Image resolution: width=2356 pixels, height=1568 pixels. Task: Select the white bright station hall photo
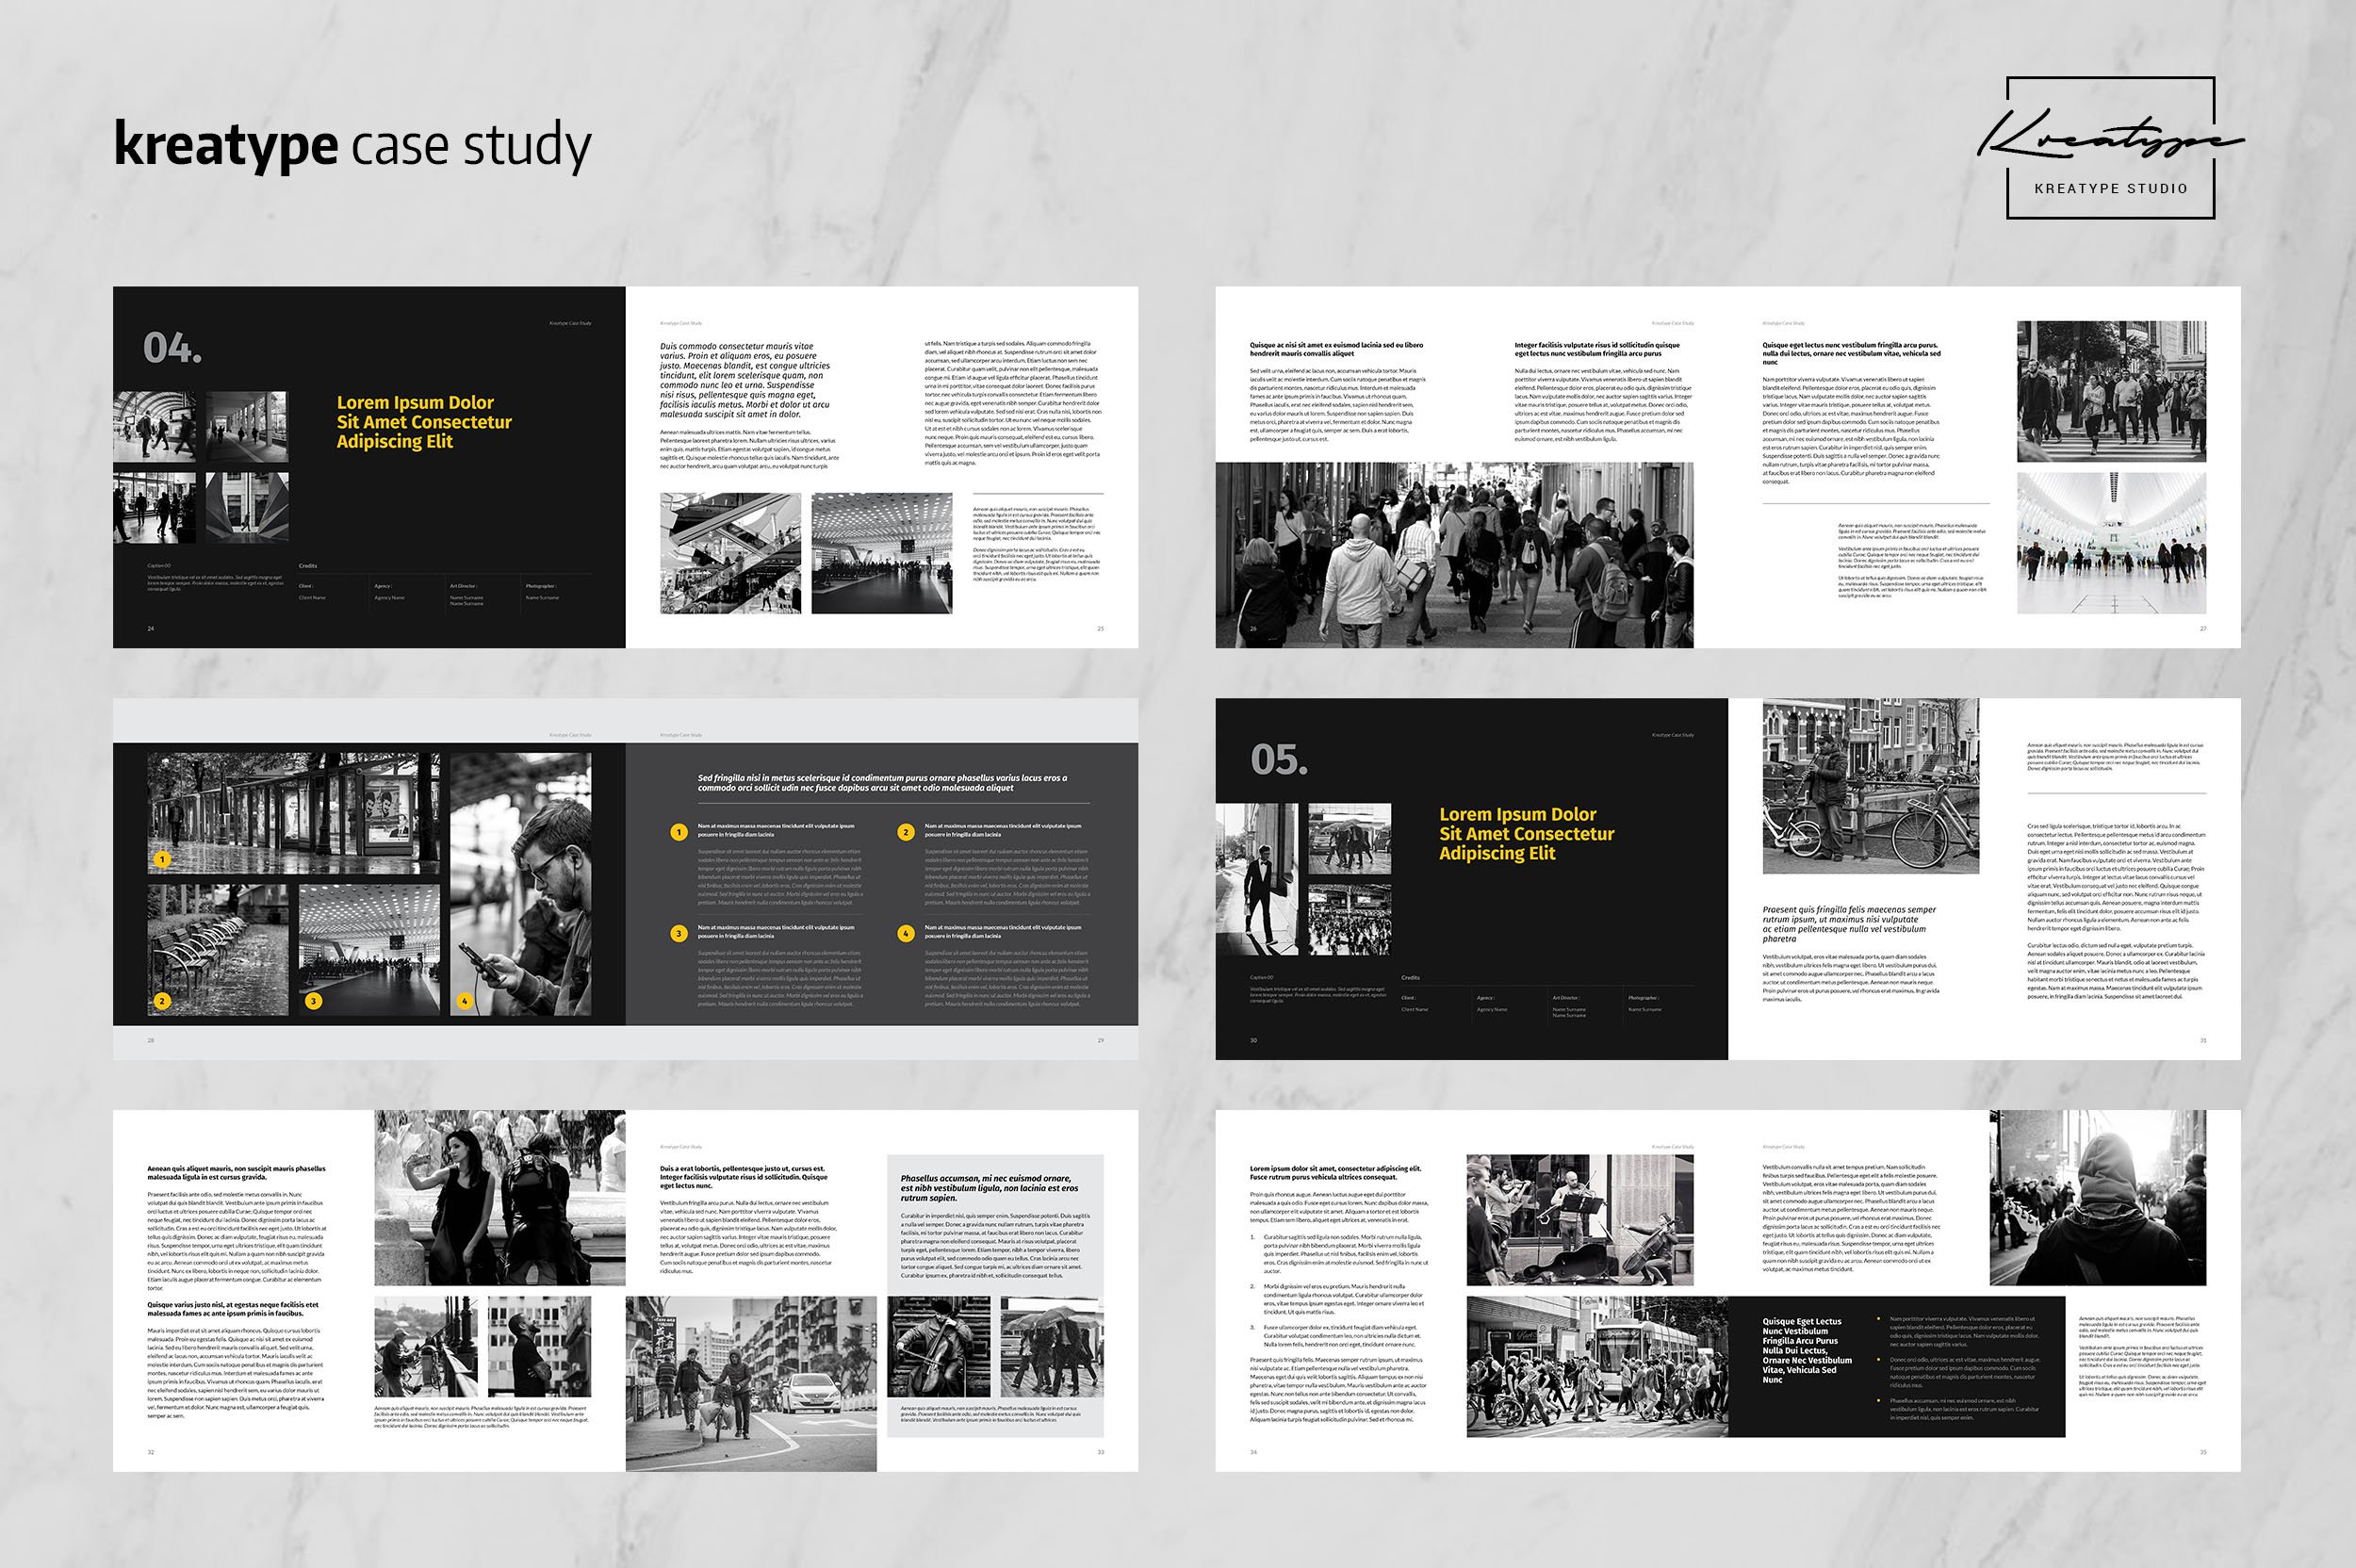coord(2111,544)
